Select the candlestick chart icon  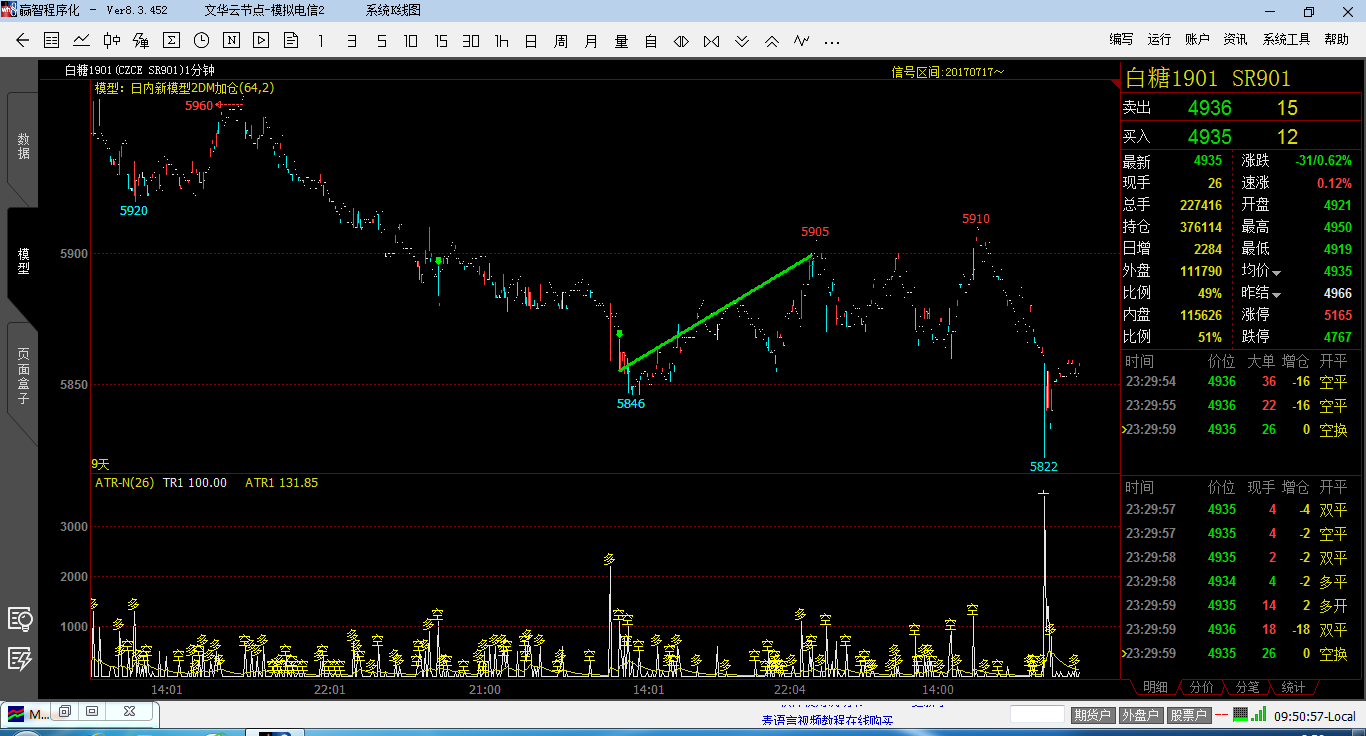coord(112,41)
